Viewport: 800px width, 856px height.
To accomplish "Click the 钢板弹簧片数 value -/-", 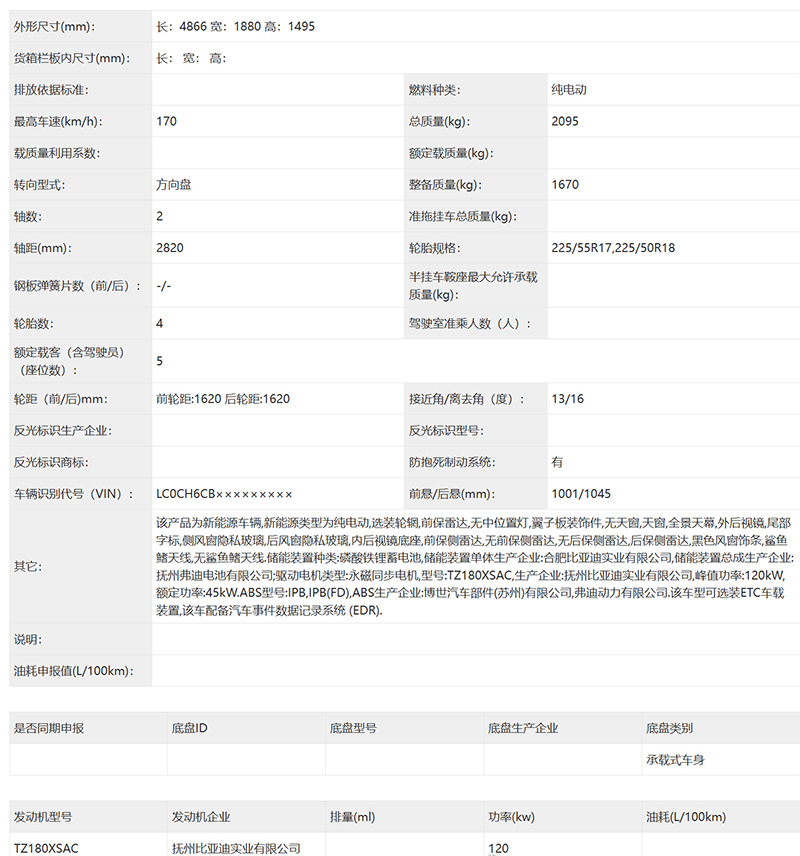I will click(x=164, y=286).
